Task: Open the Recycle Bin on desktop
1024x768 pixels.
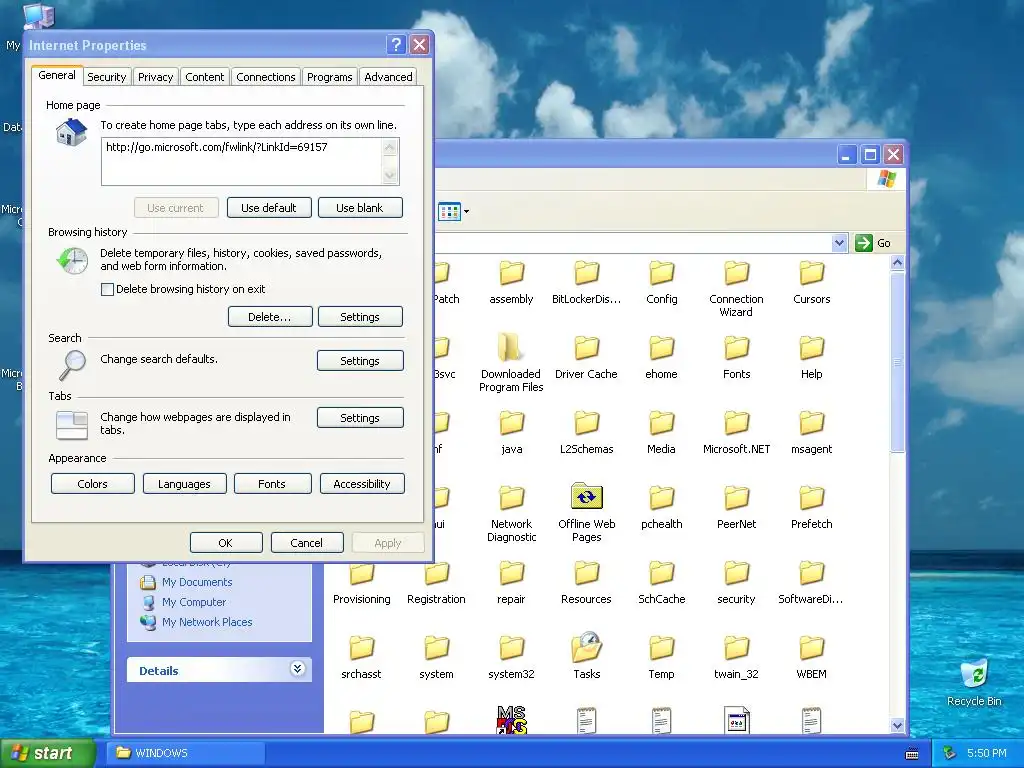Action: (x=974, y=683)
